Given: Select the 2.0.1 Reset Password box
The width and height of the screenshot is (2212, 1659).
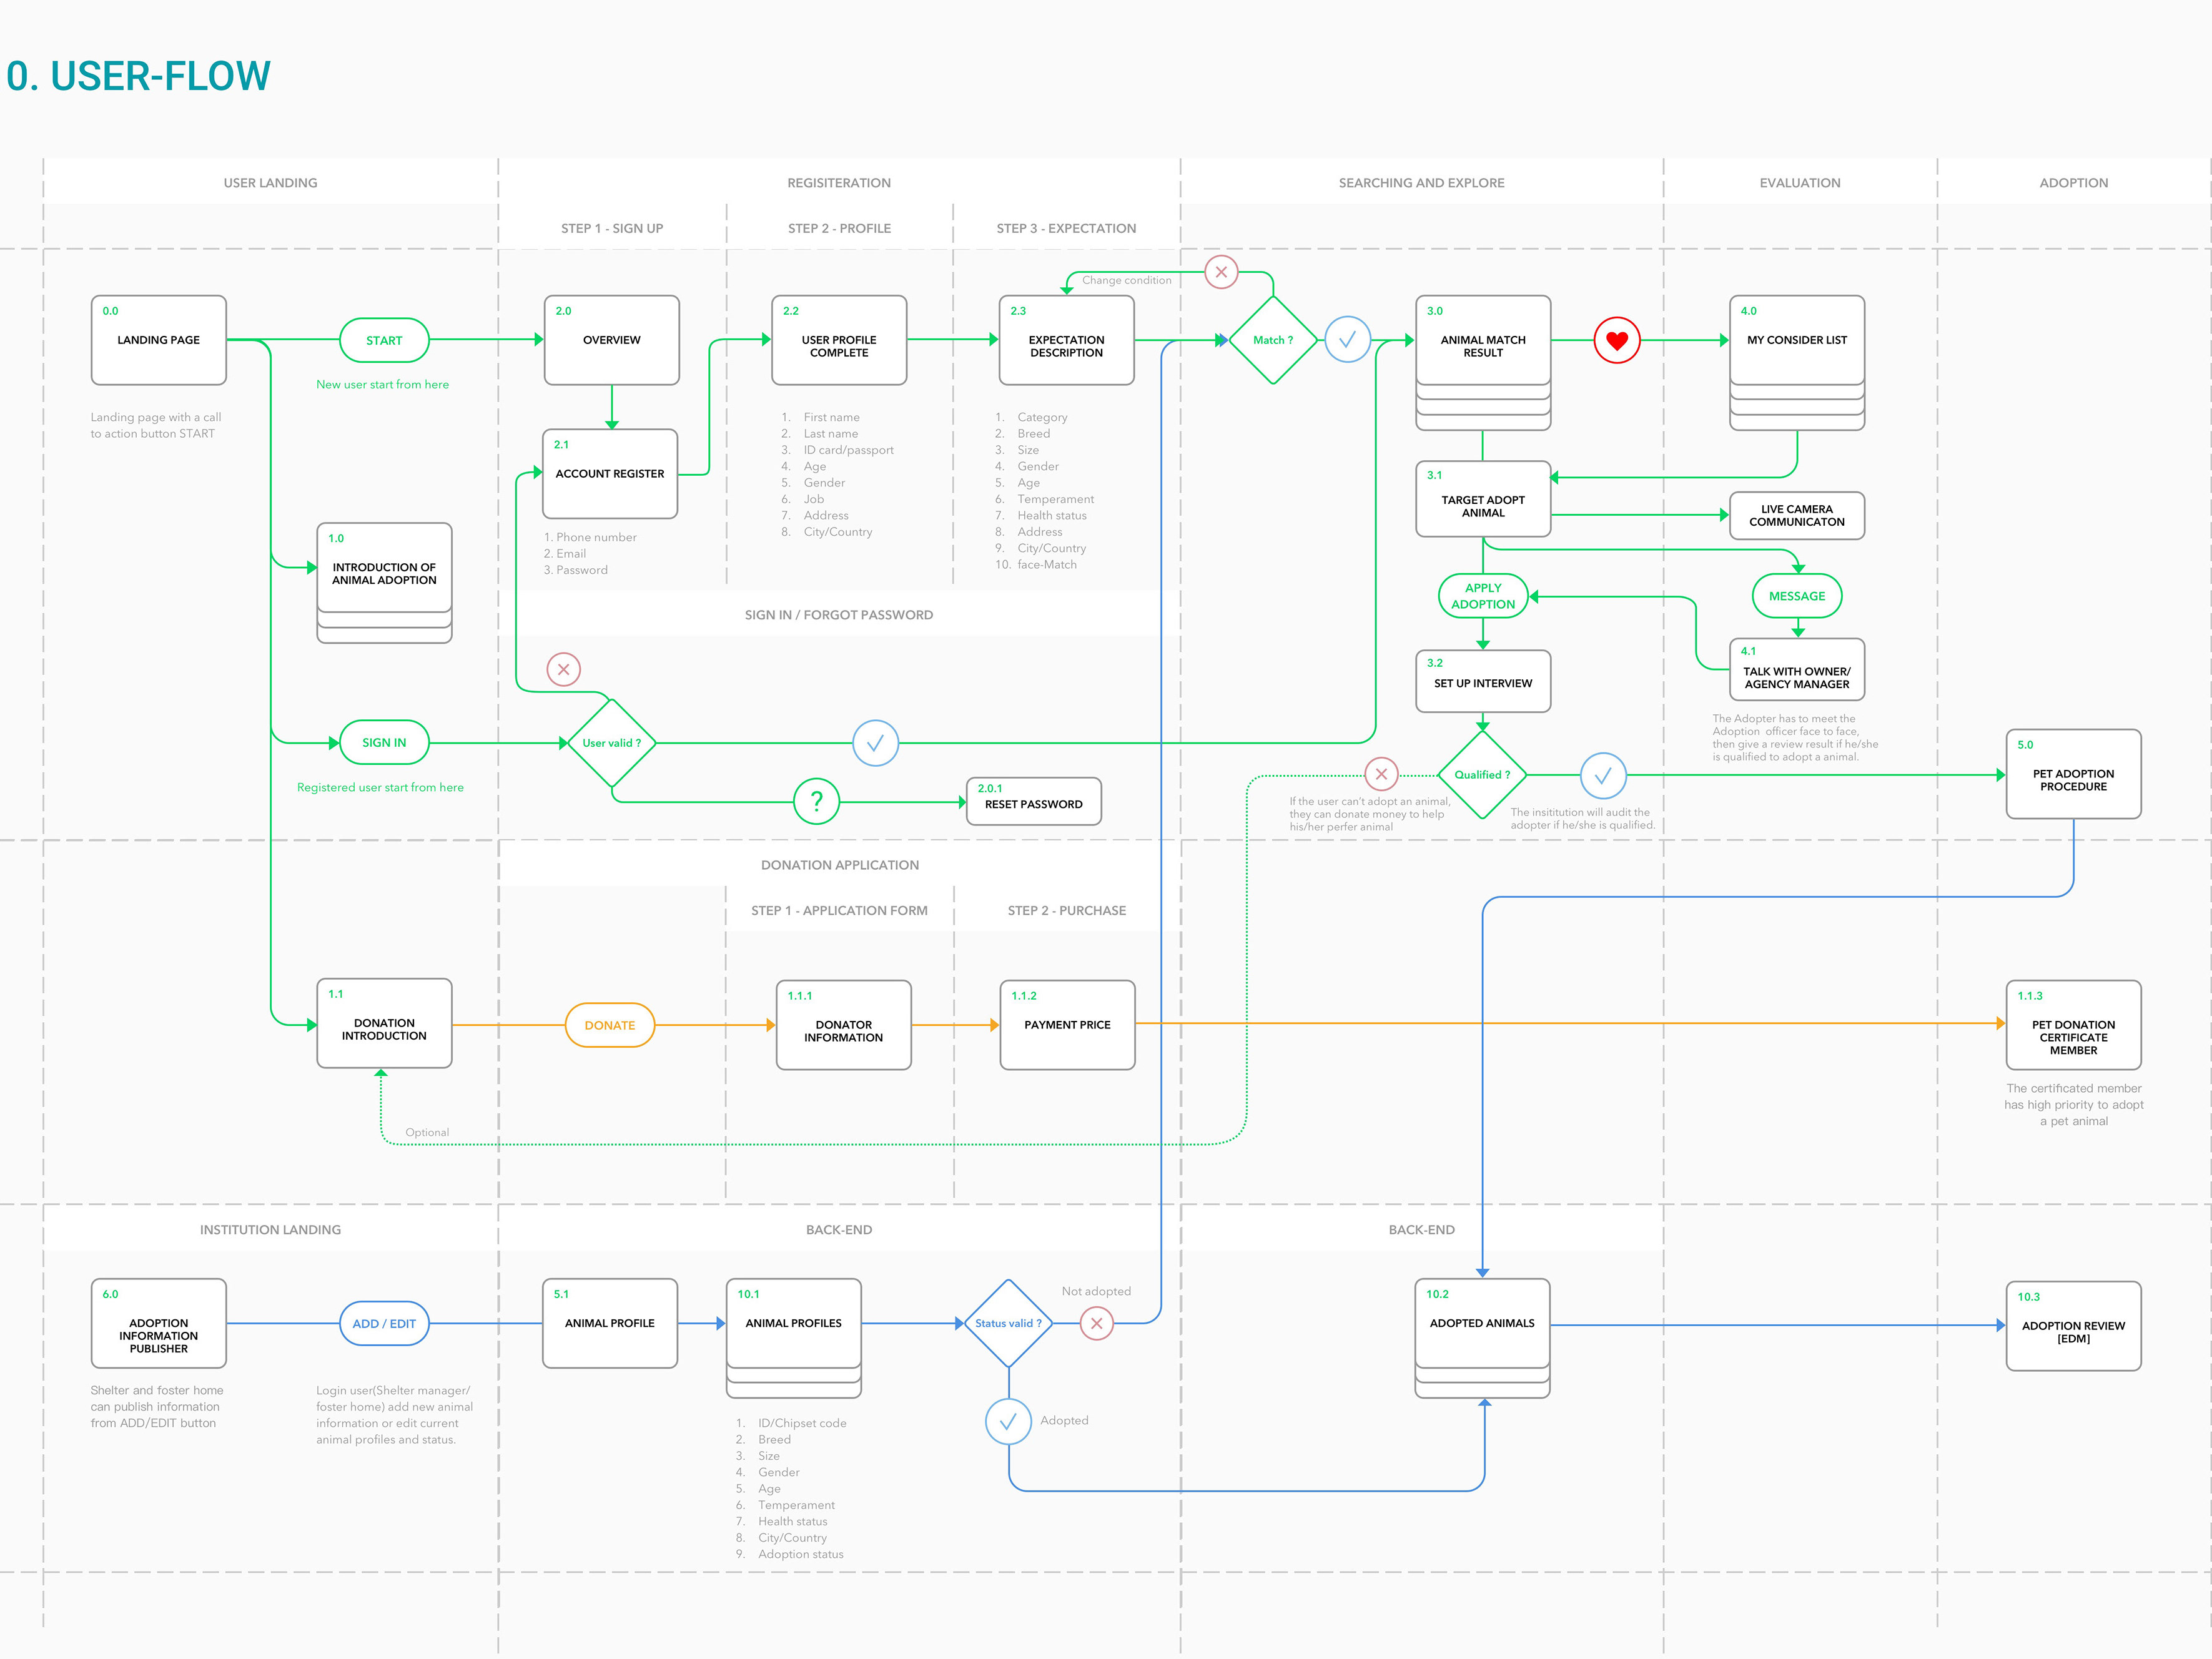Looking at the screenshot, I should (x=1034, y=801).
